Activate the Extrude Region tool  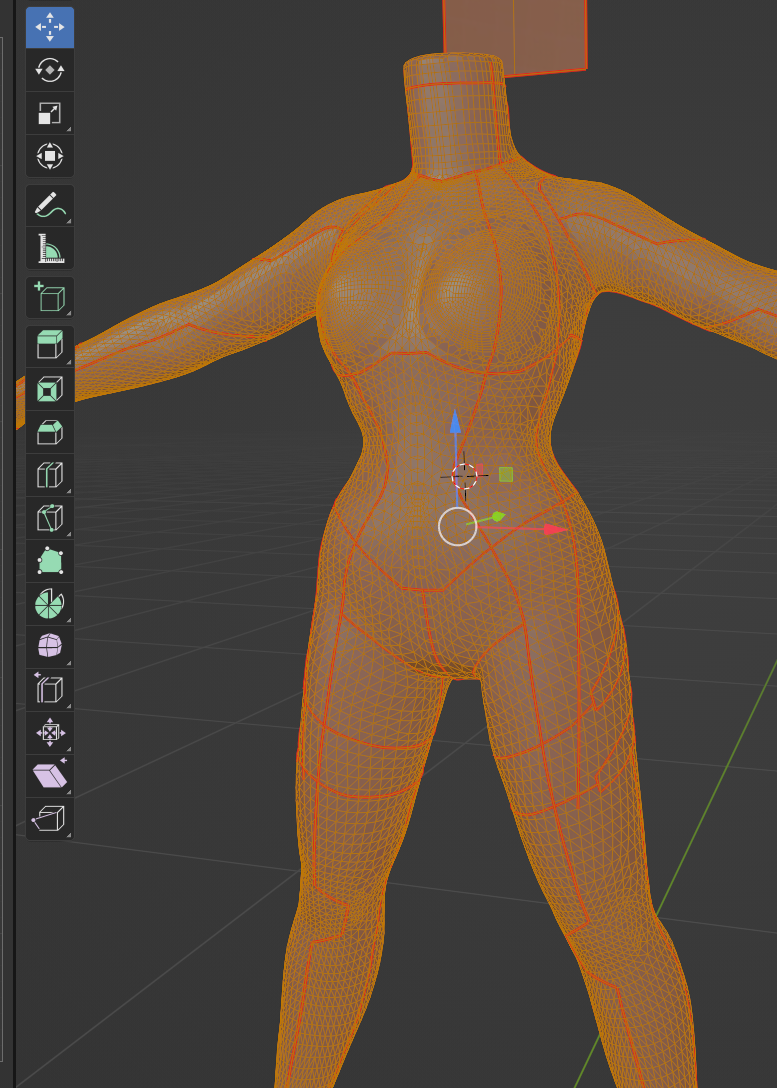pyautogui.click(x=50, y=346)
